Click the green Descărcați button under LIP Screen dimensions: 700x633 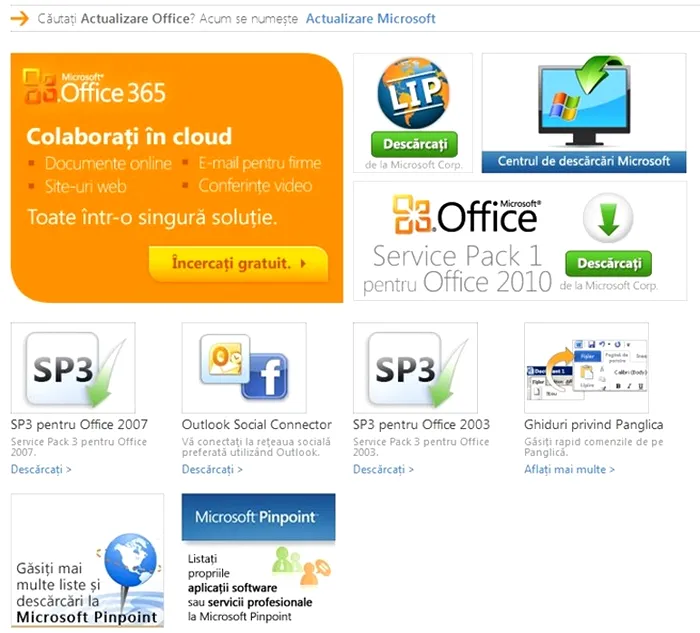[414, 144]
